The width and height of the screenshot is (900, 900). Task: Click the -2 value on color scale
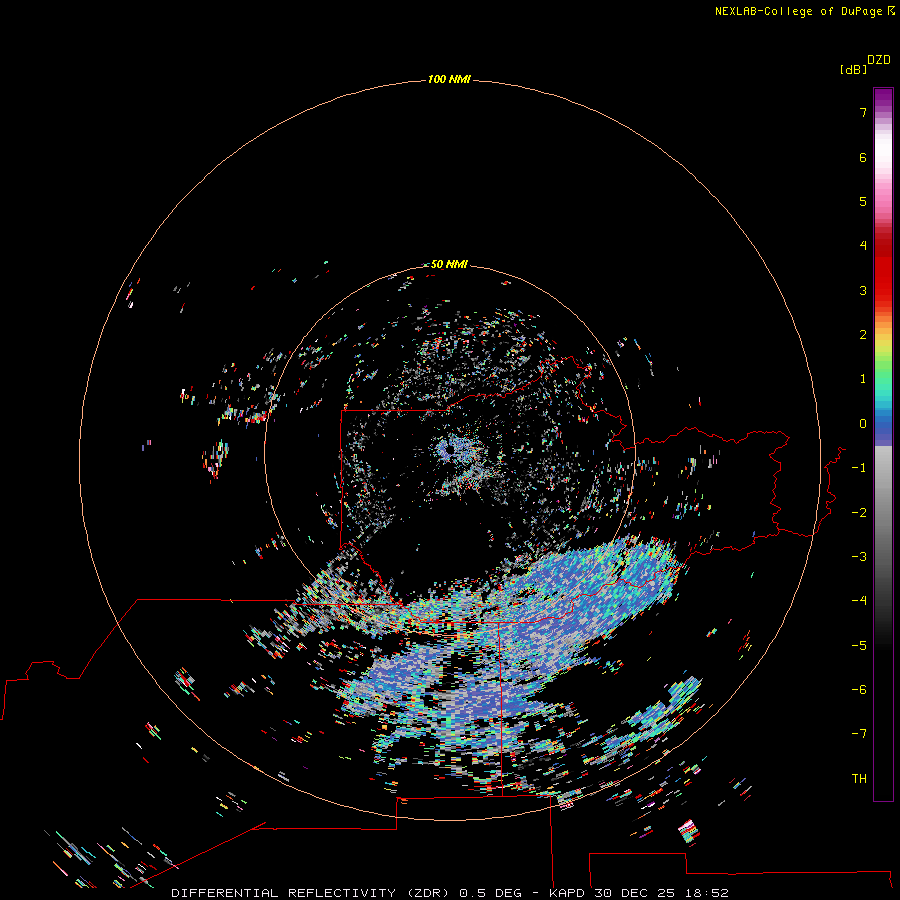pos(859,512)
